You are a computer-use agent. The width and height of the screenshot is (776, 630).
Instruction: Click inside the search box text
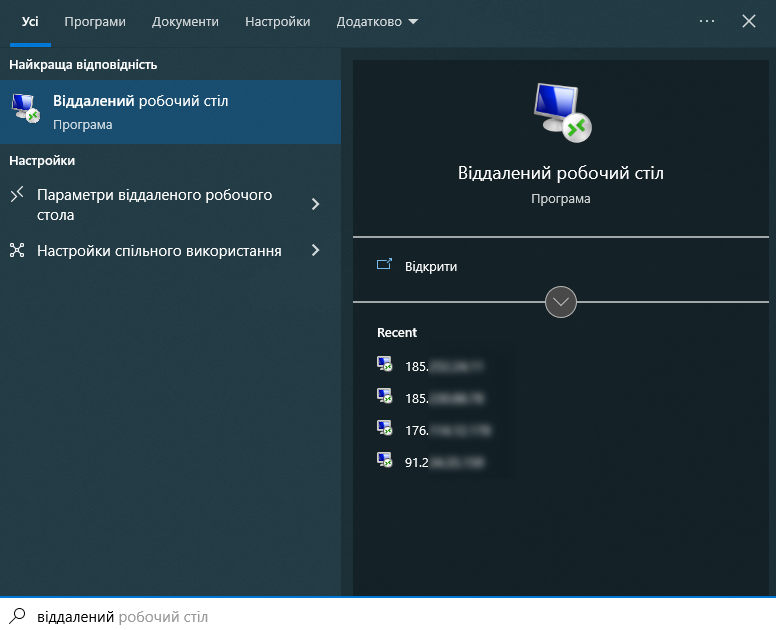coord(122,617)
